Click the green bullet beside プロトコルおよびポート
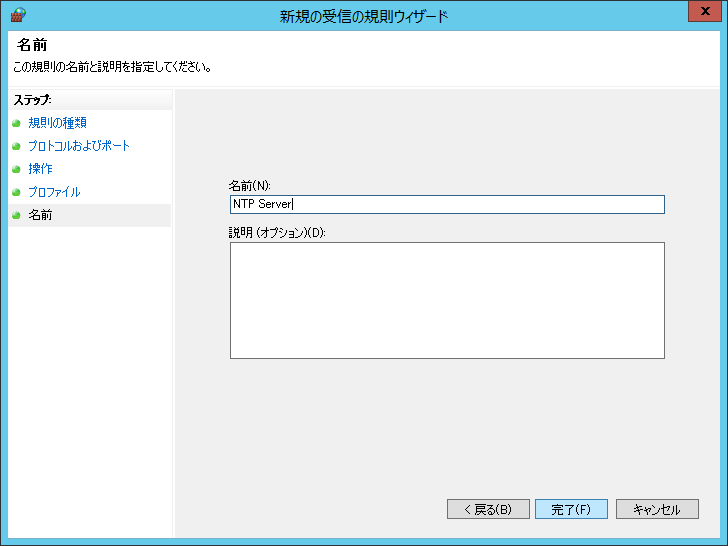Image resolution: width=728 pixels, height=546 pixels. 16,146
